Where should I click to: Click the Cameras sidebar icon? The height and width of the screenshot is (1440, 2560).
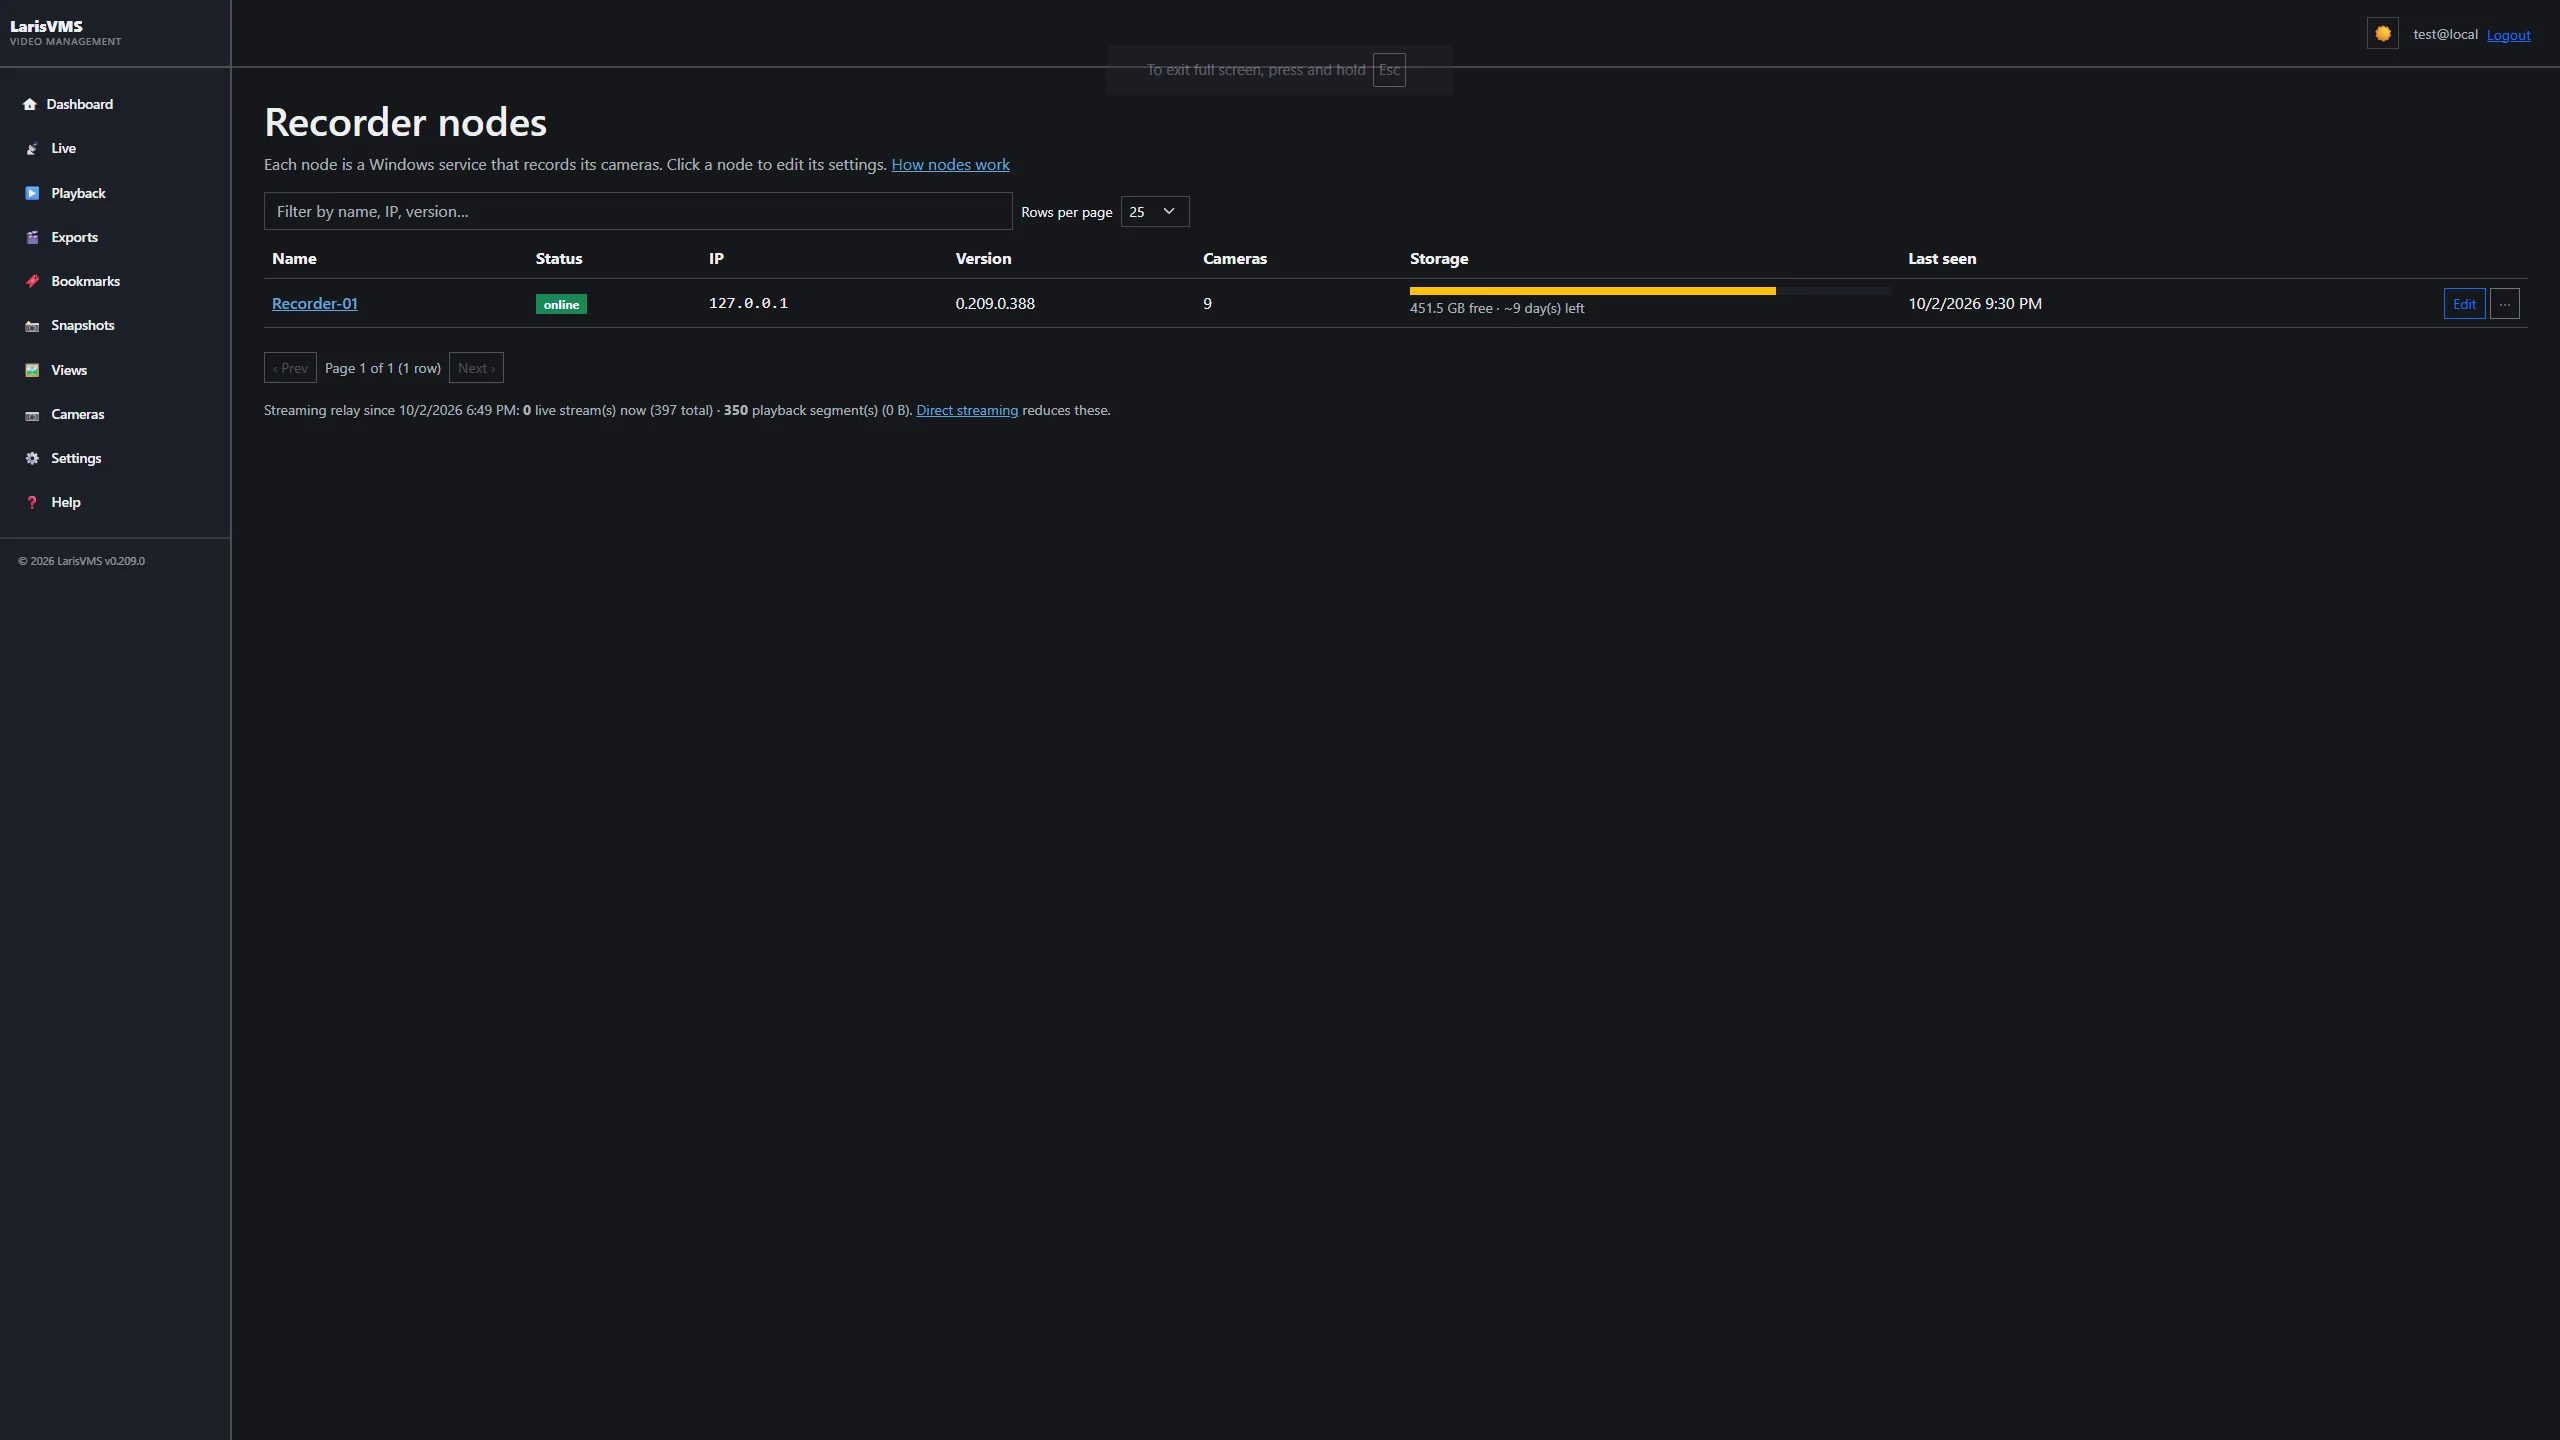click(32, 415)
